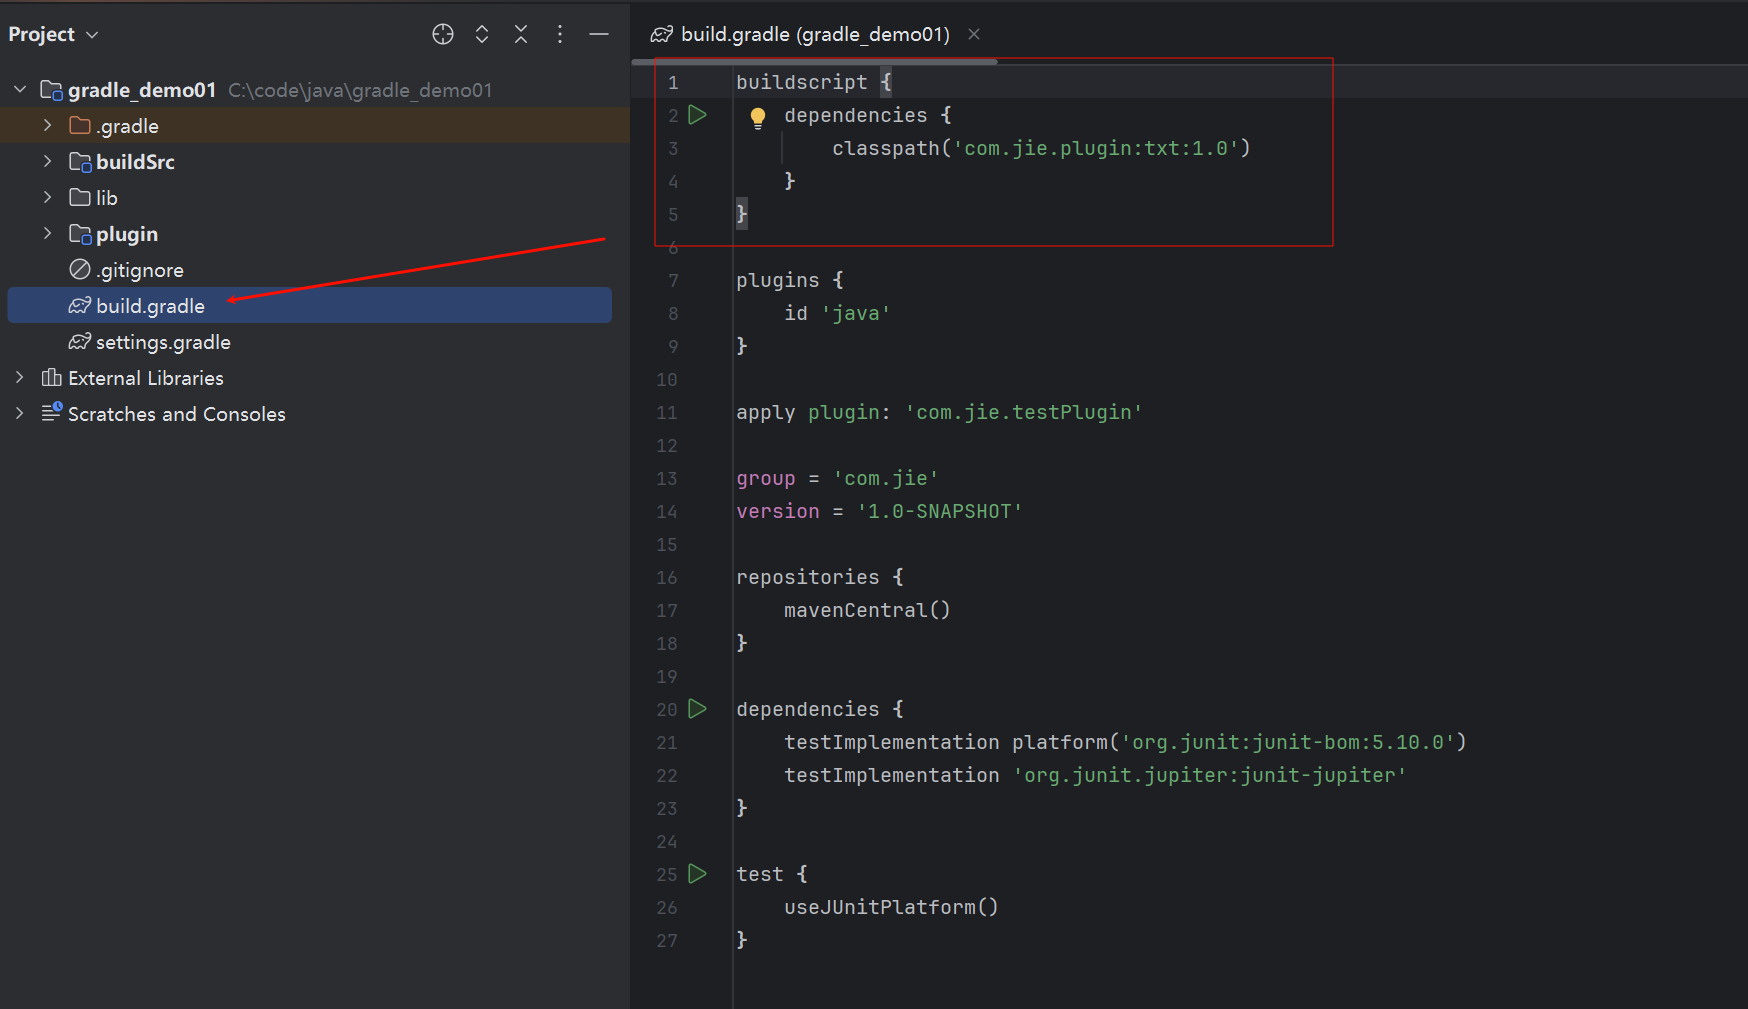Screen dimensions: 1748x1009
Task: Click line number 1 in gutter
Action: tap(674, 82)
